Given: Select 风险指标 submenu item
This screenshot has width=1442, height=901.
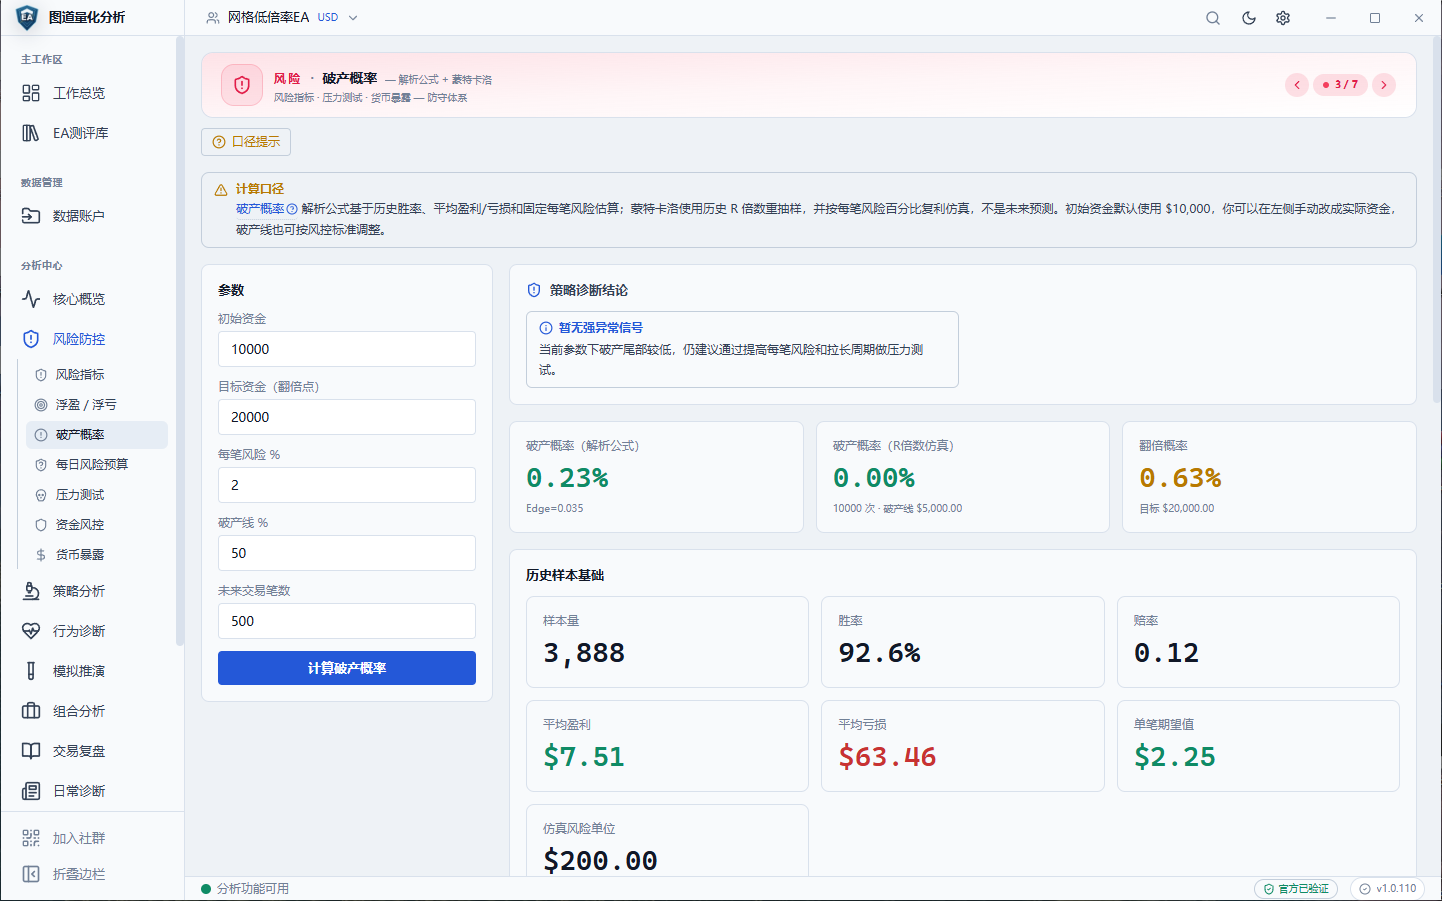Looking at the screenshot, I should pyautogui.click(x=97, y=375).
